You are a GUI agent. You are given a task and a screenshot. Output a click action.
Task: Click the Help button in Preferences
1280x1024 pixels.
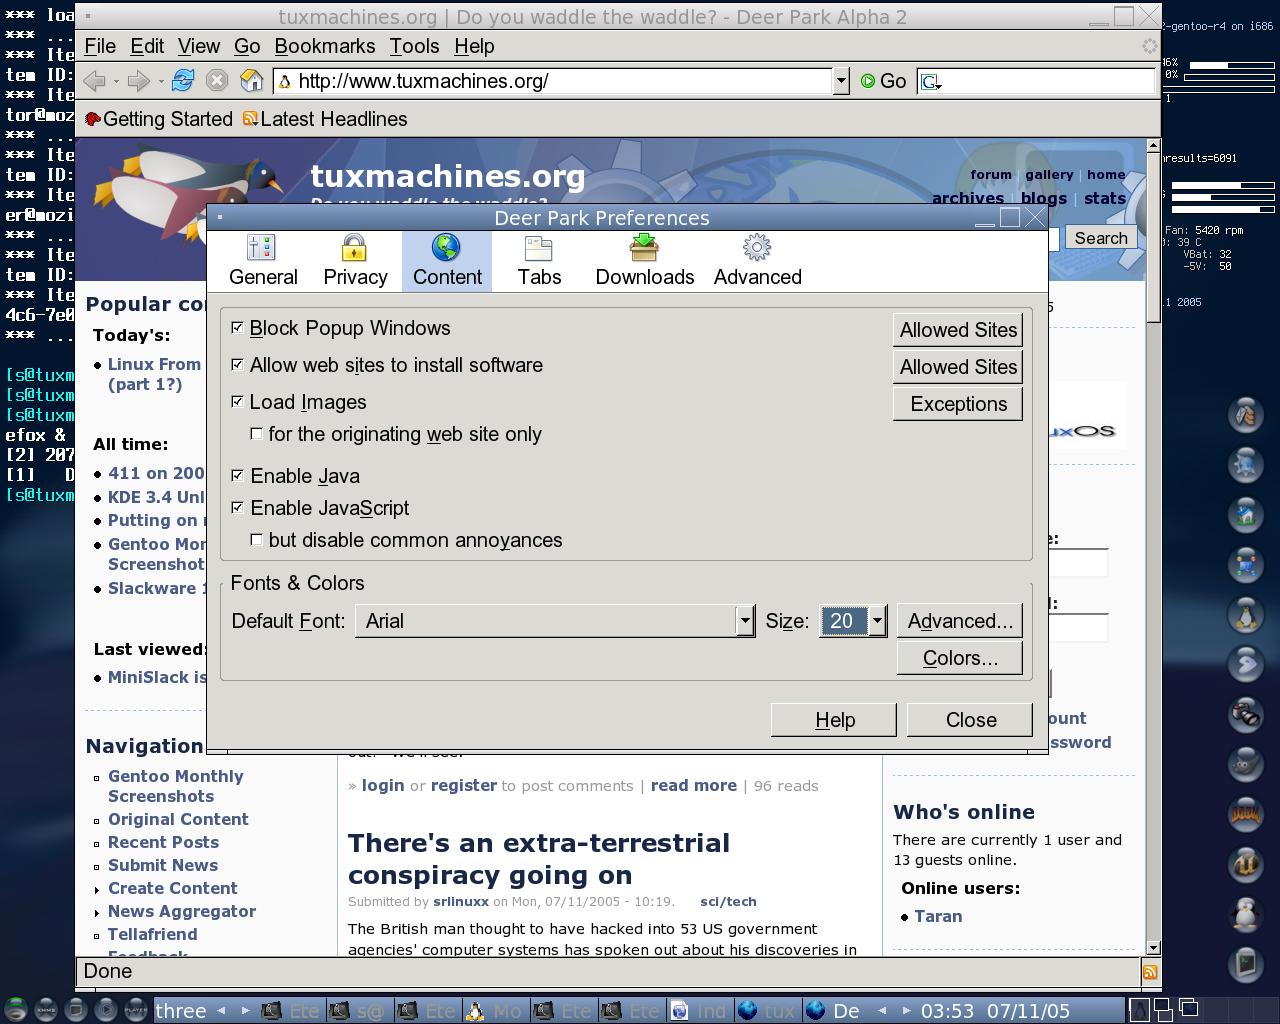click(x=834, y=720)
